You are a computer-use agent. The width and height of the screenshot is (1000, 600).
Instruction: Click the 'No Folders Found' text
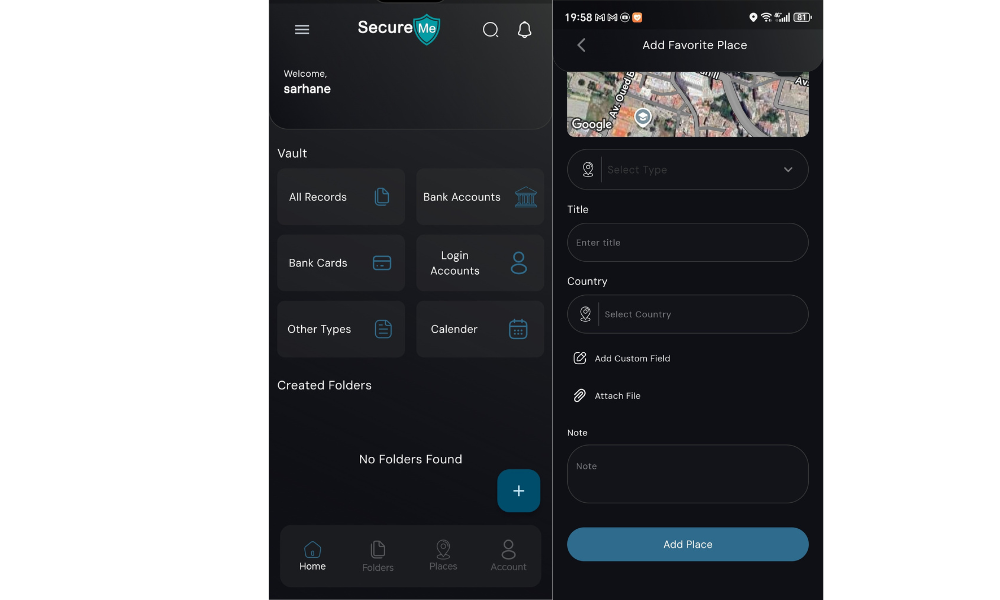coord(410,459)
